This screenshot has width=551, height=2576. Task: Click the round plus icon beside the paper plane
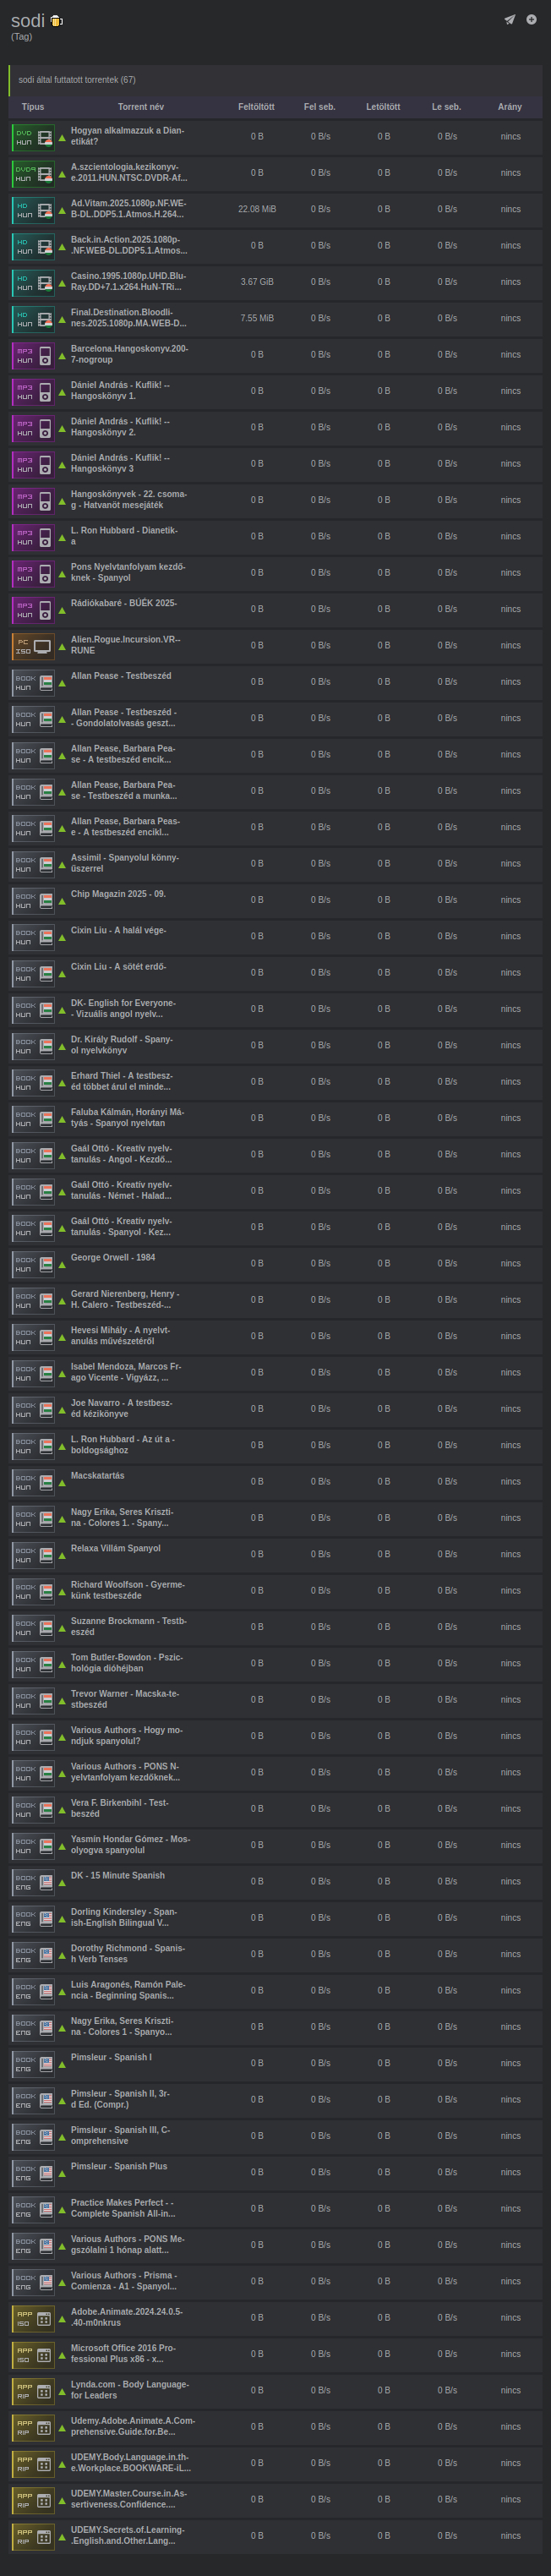(531, 19)
